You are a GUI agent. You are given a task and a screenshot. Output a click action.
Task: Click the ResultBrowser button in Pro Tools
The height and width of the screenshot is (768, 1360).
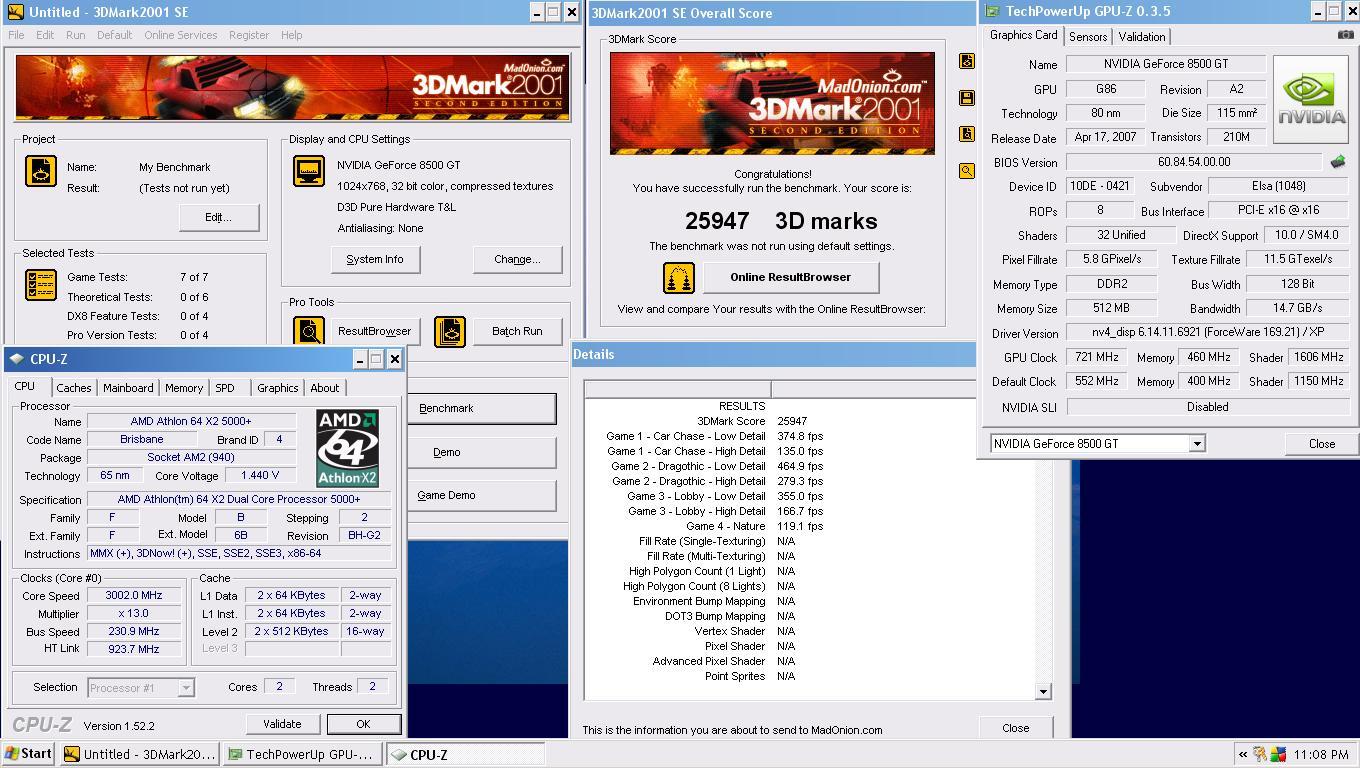click(x=374, y=331)
